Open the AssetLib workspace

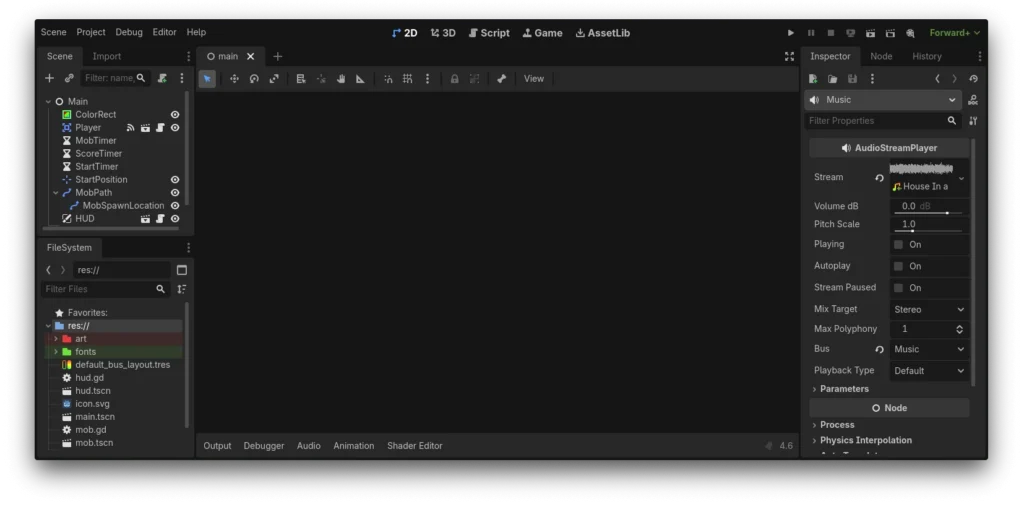pyautogui.click(x=603, y=33)
